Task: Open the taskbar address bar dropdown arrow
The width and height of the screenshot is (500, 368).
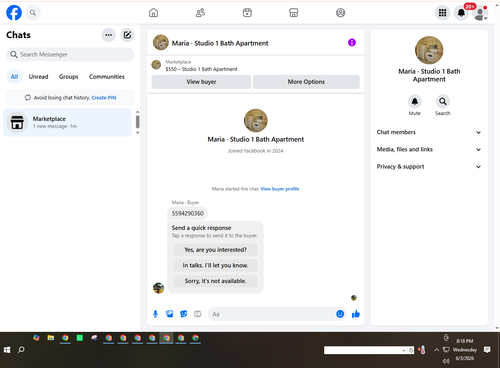Action: (x=403, y=350)
